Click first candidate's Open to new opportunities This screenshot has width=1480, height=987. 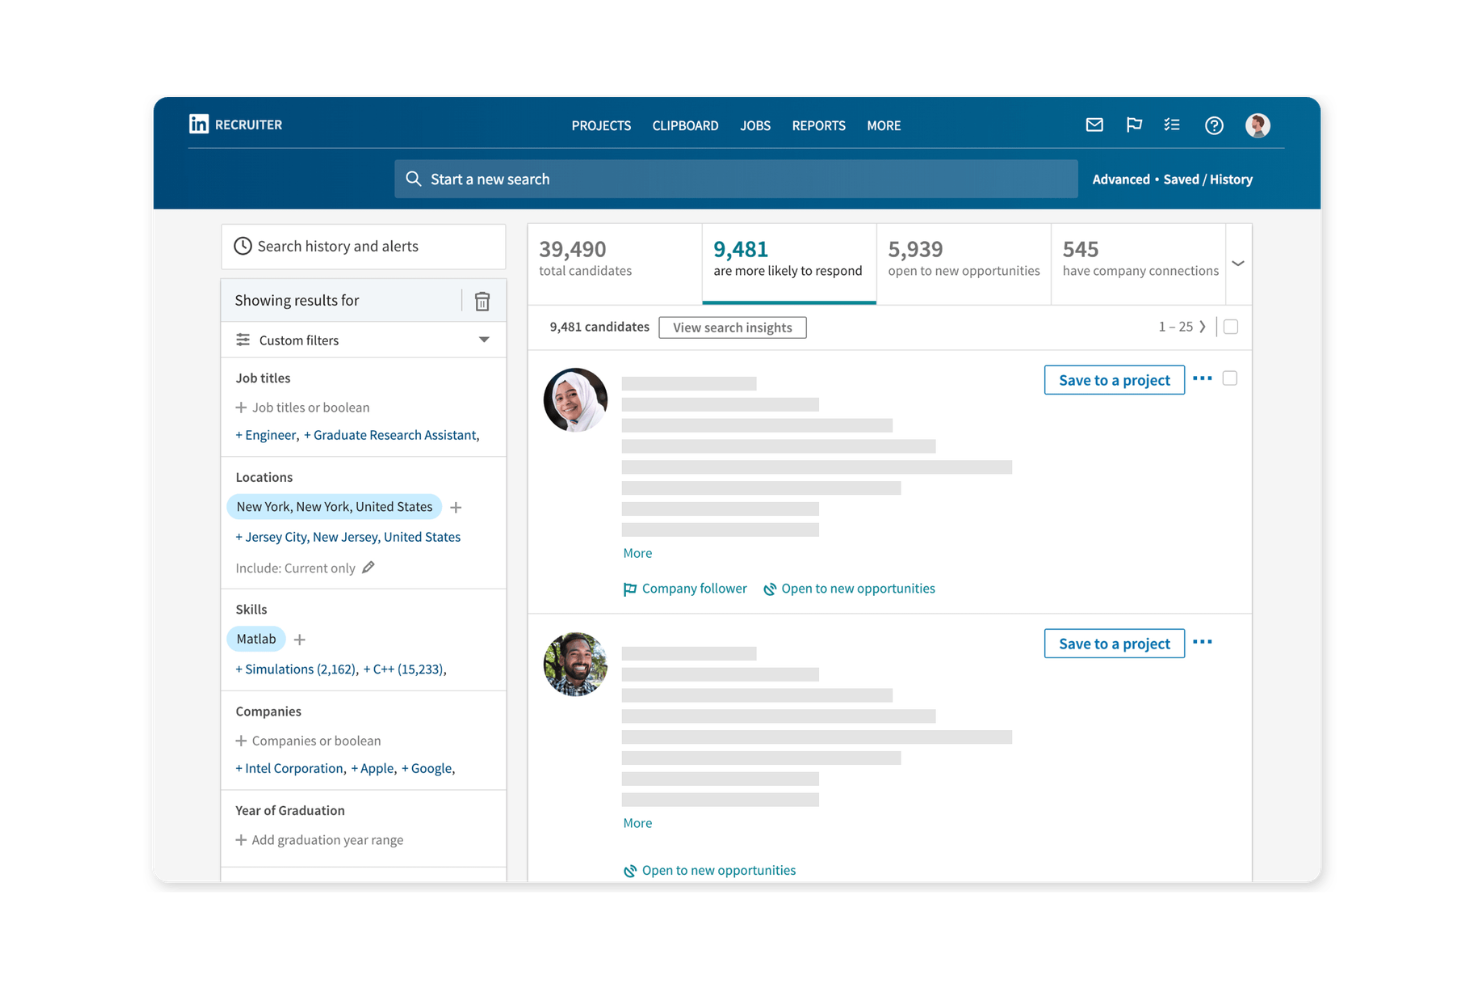849,589
